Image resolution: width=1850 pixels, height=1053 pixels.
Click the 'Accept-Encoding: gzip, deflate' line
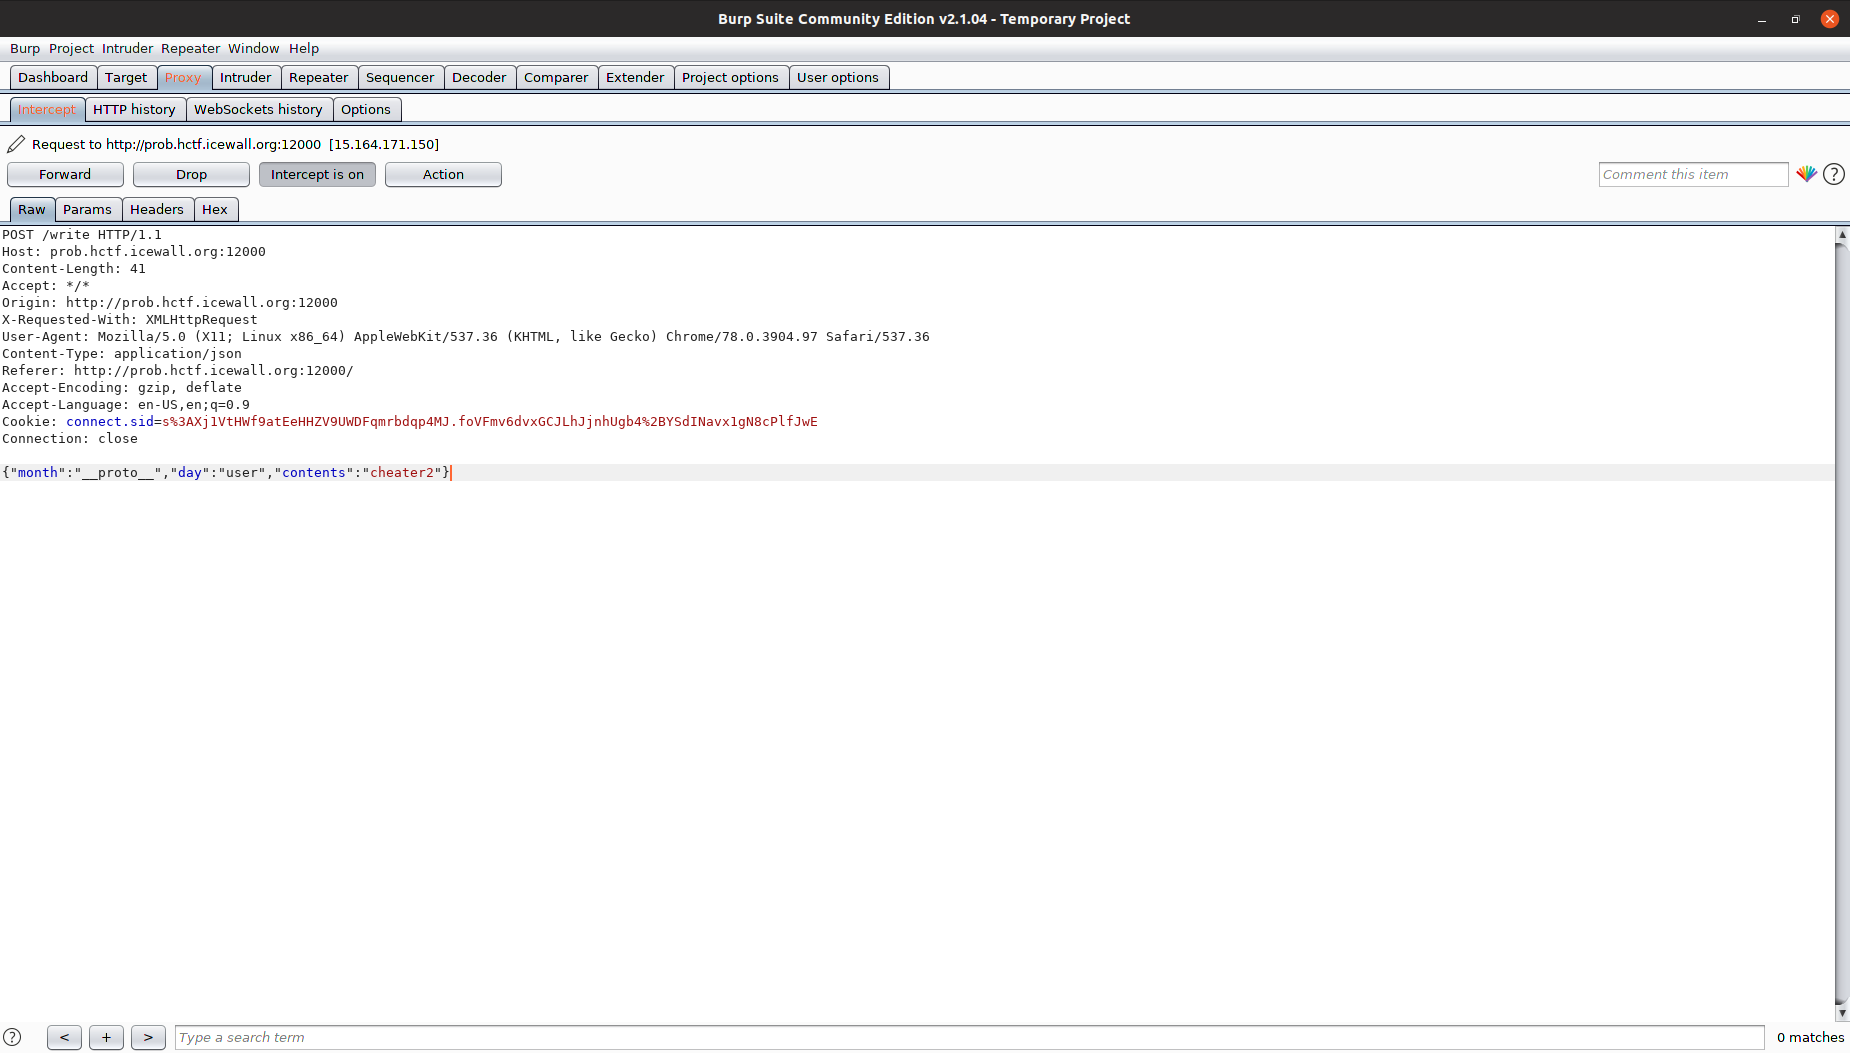click(x=122, y=388)
